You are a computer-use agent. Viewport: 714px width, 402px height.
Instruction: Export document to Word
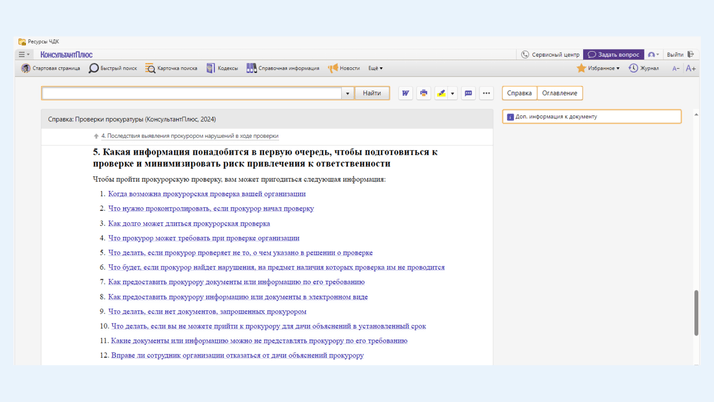point(405,93)
